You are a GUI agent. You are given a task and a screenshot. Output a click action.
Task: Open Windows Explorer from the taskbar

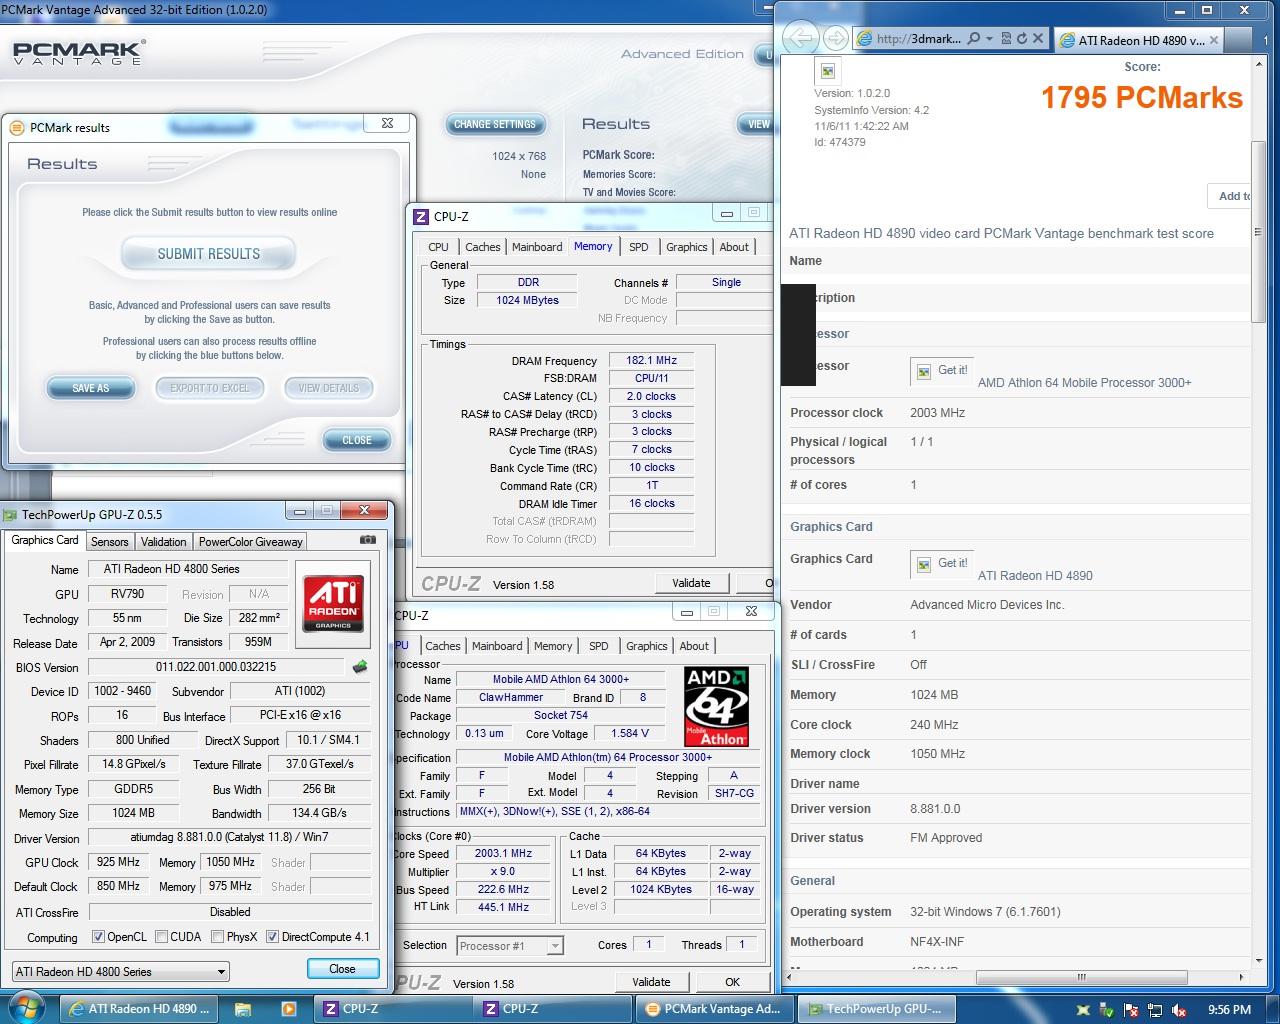tap(244, 1009)
